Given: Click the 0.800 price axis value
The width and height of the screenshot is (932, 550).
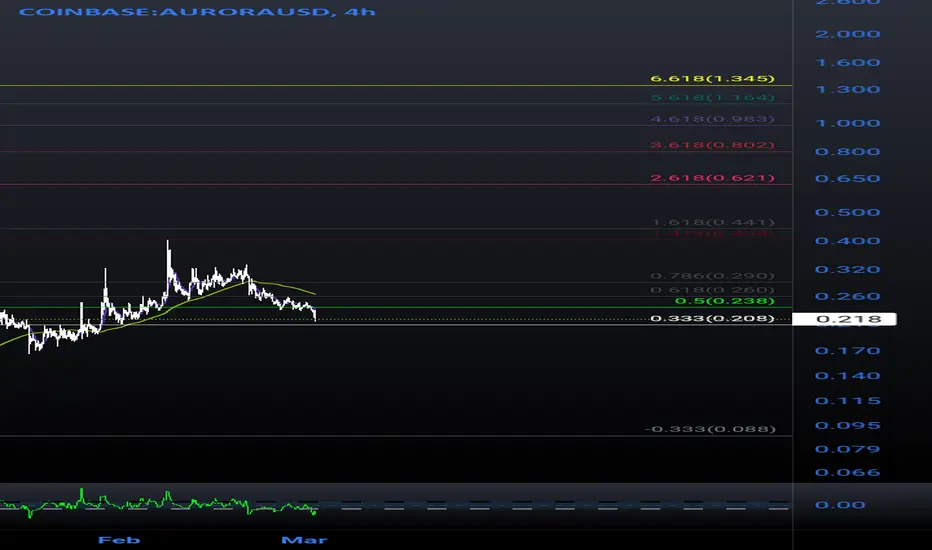Looking at the screenshot, I should pyautogui.click(x=848, y=152).
